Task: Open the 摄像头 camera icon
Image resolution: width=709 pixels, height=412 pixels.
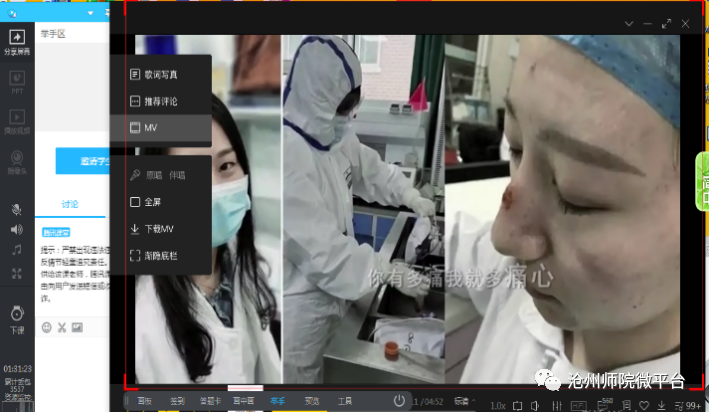Action: (16, 160)
